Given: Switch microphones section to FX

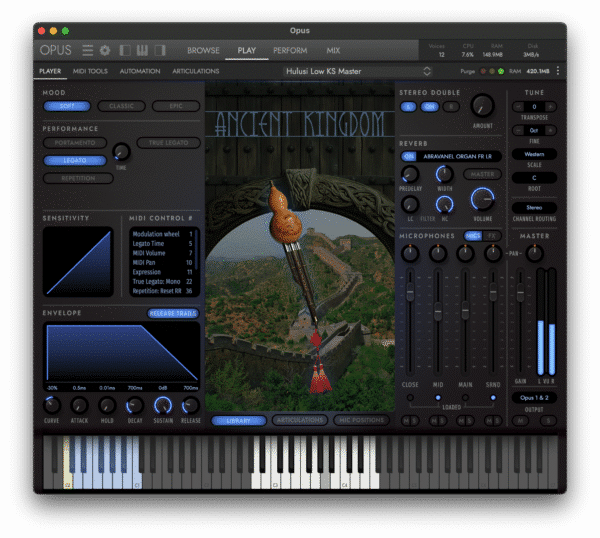Looking at the screenshot, I should tap(492, 236).
